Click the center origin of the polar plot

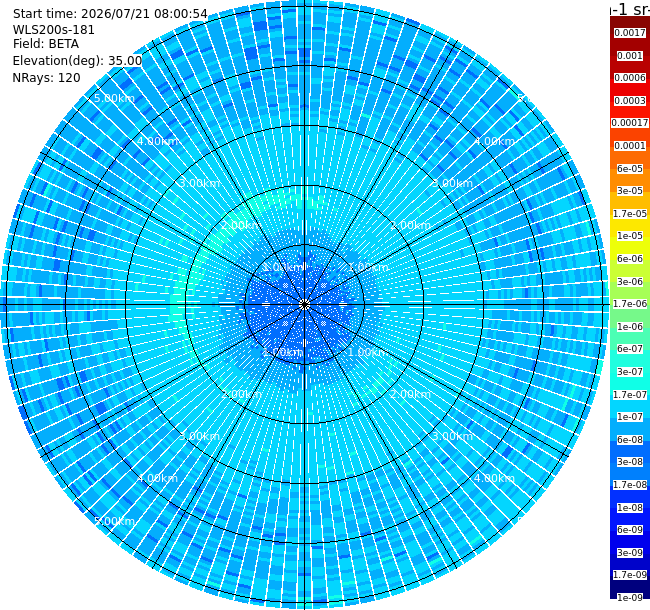point(304,305)
